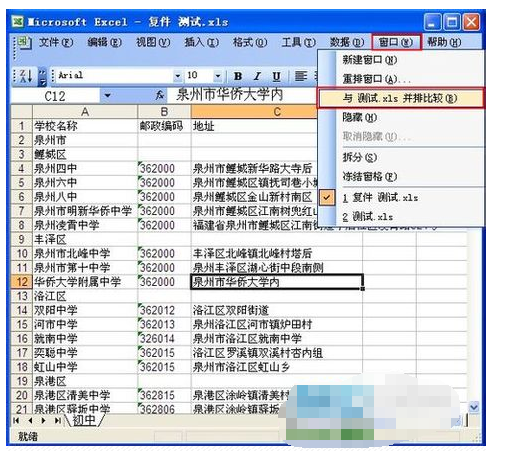Click column A header
Image resolution: width=507 pixels, height=451 pixels.
tap(85, 112)
